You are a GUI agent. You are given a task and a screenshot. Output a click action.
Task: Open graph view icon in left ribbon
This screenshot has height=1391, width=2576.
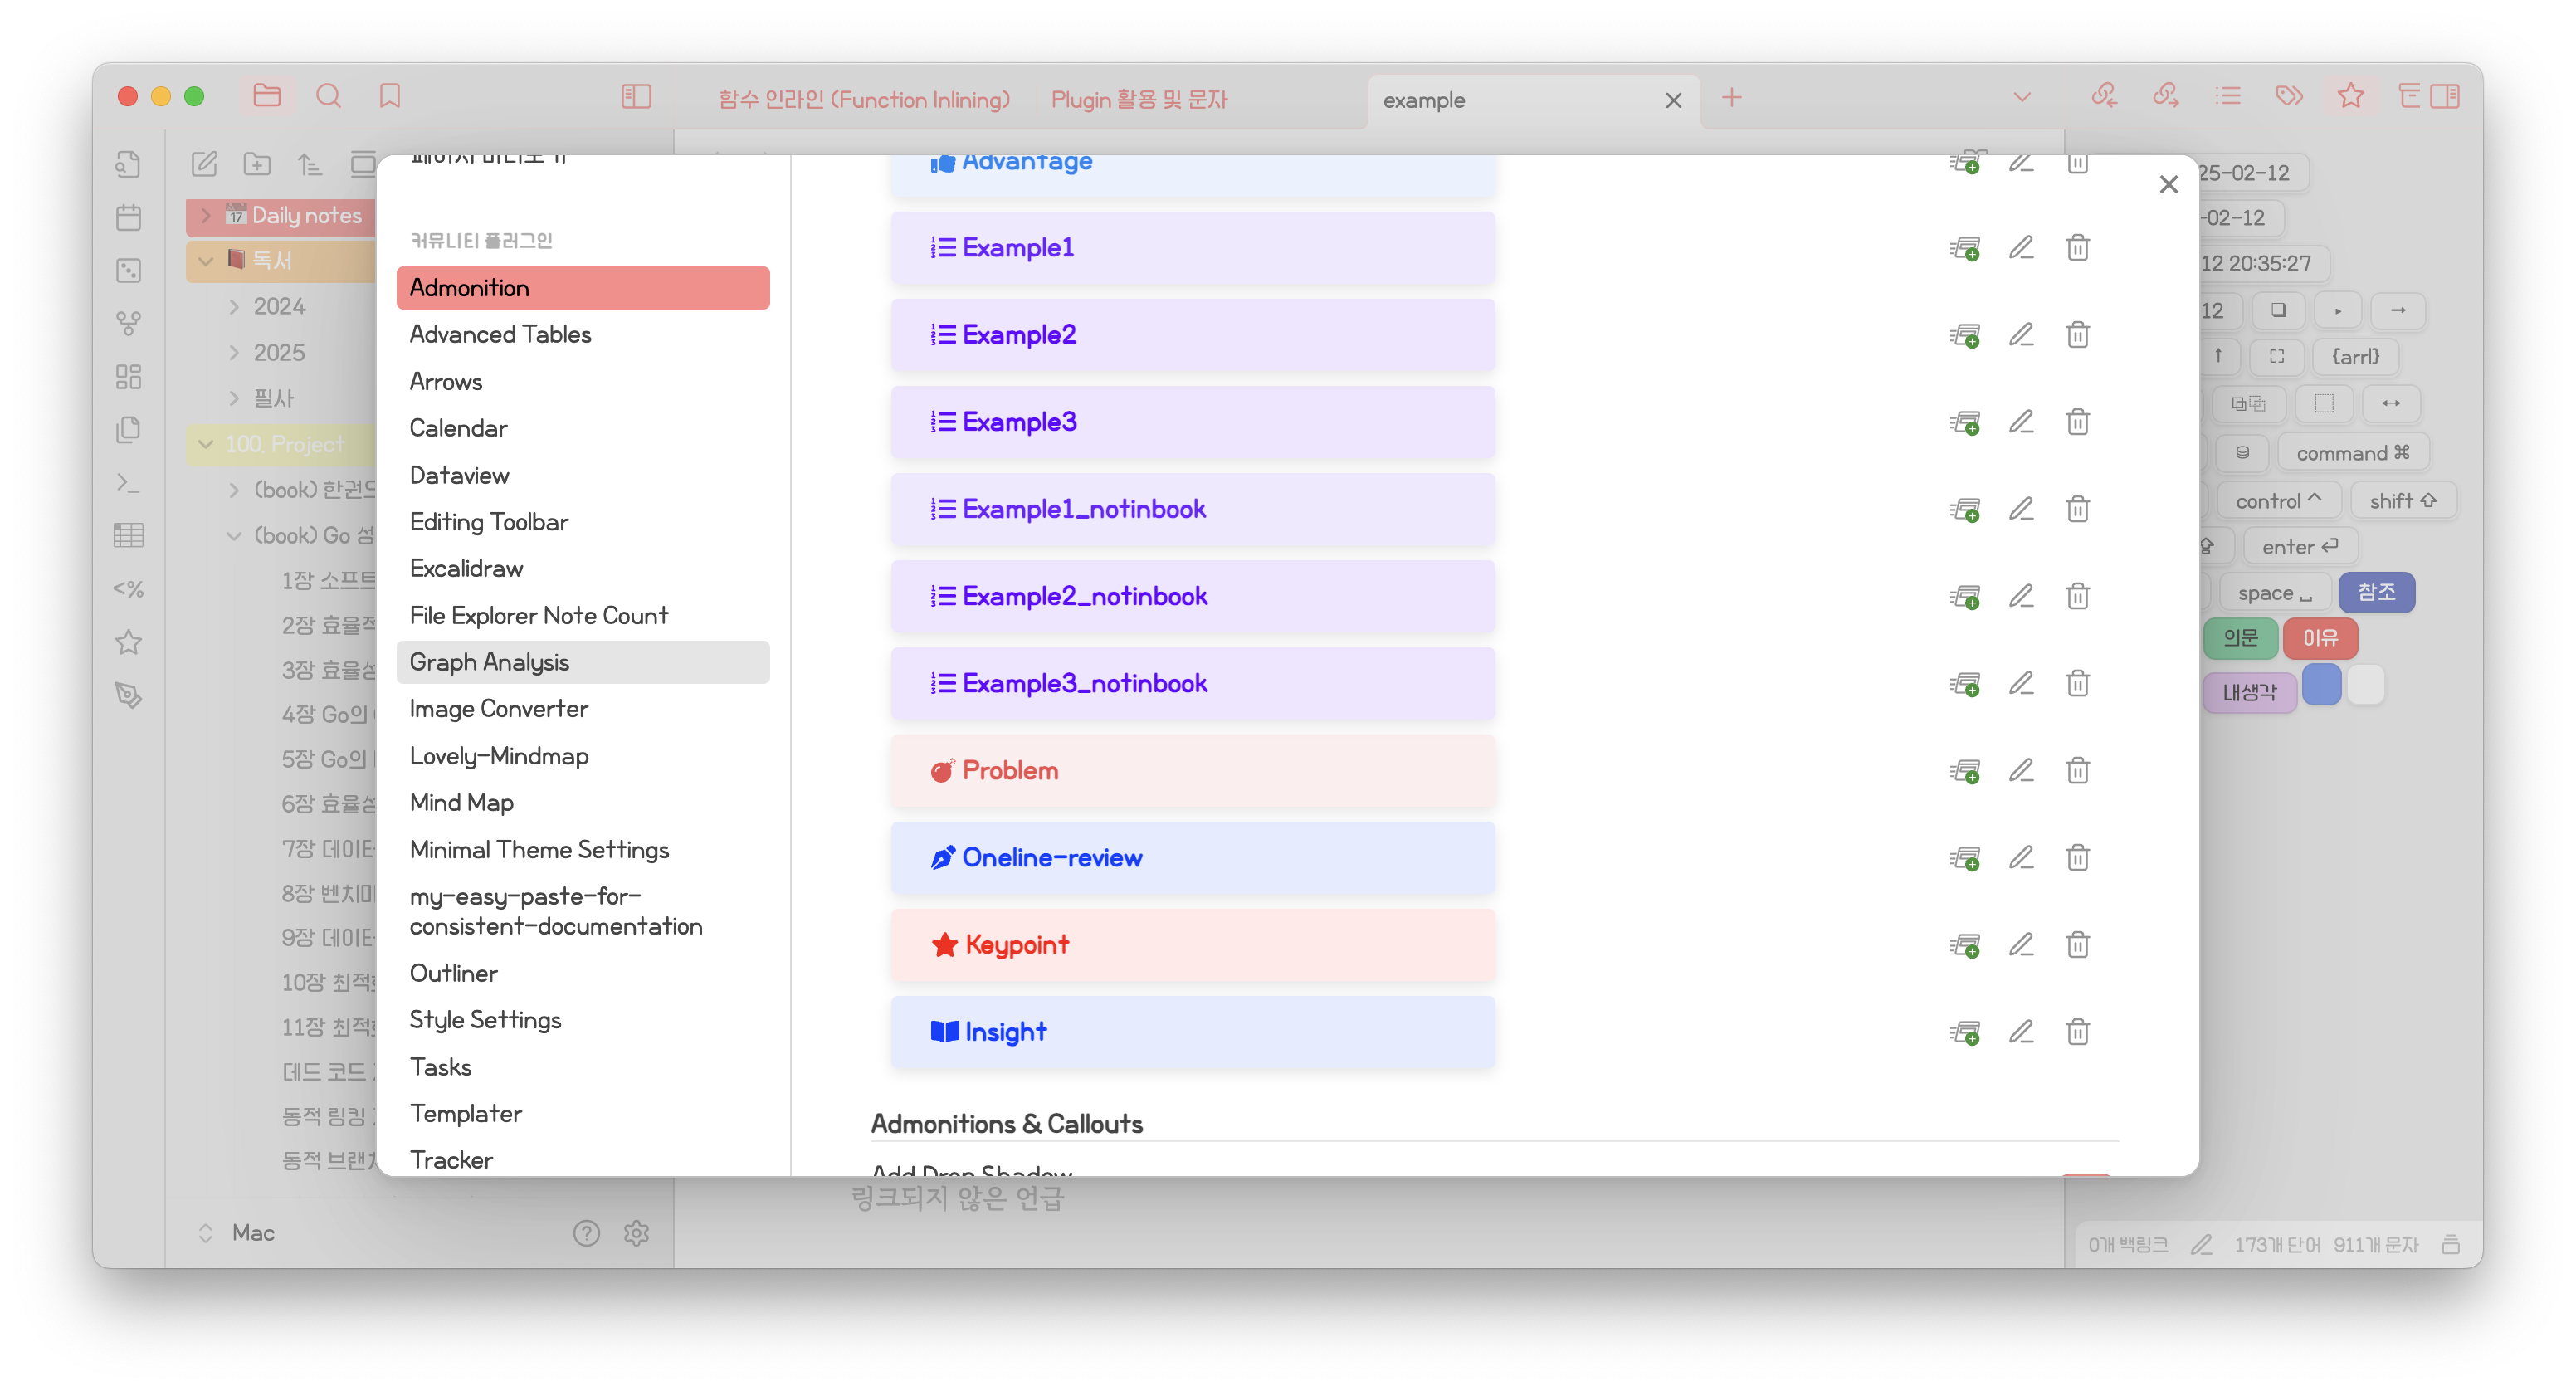(x=129, y=323)
